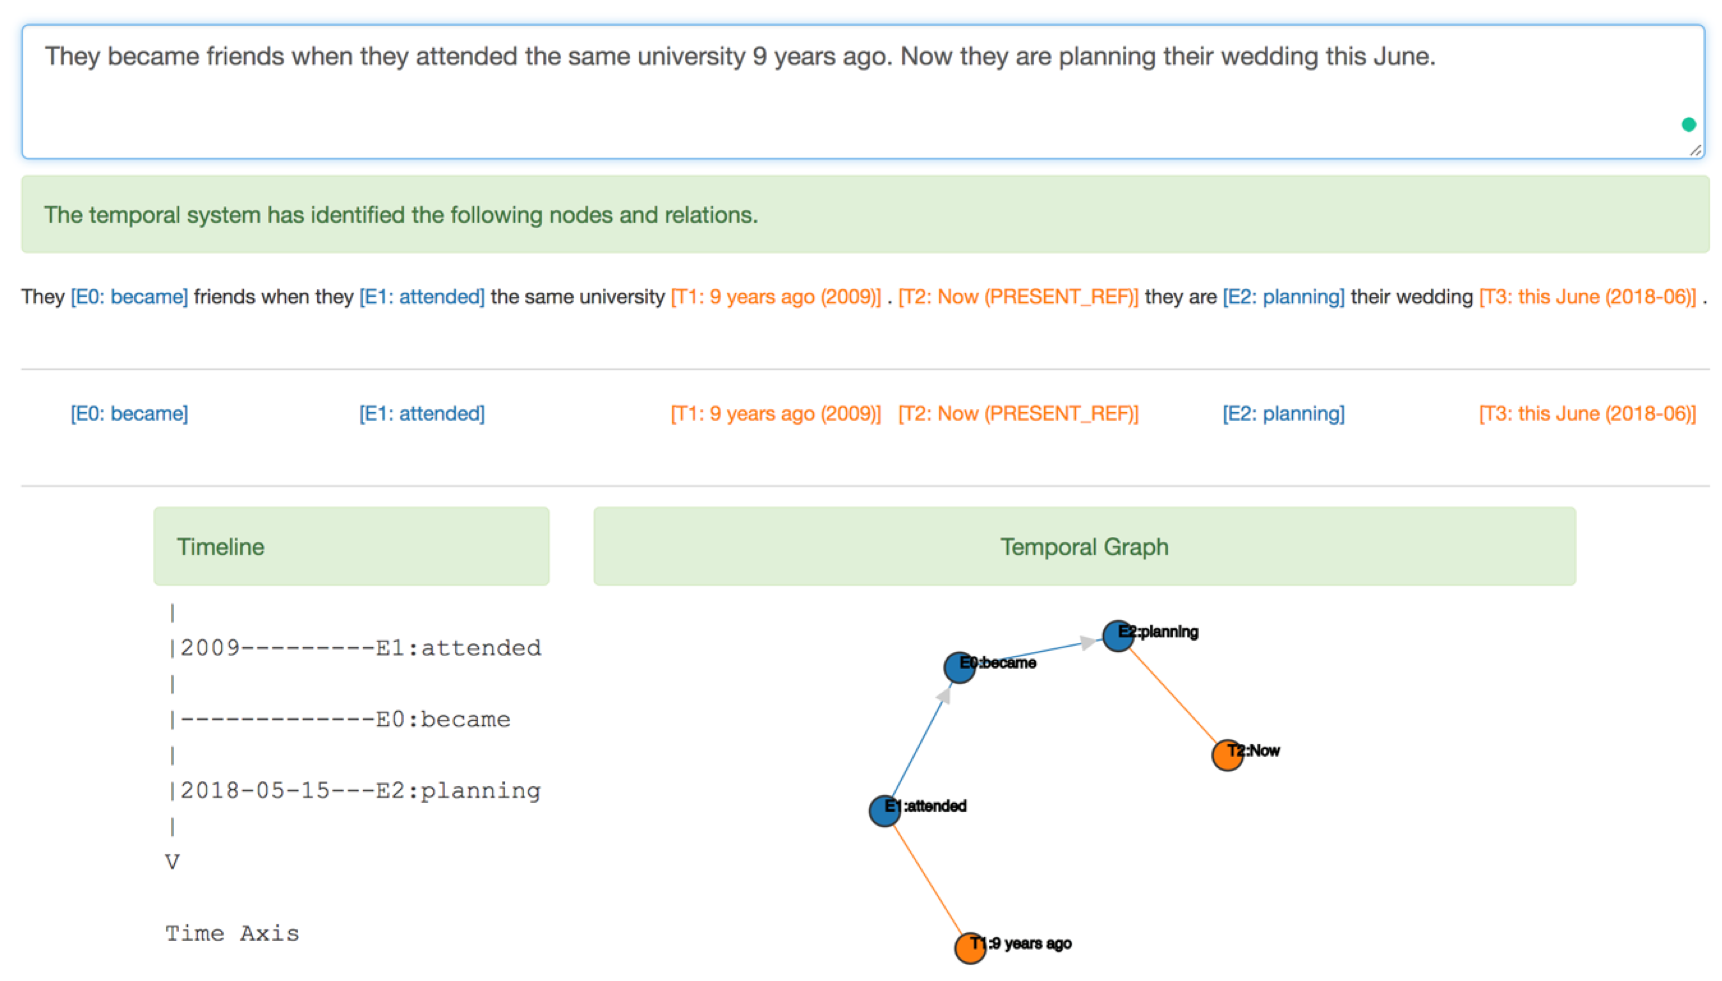The image size is (1722, 981).
Task: Click the orange T1:9 years ago node
Action: click(x=969, y=947)
